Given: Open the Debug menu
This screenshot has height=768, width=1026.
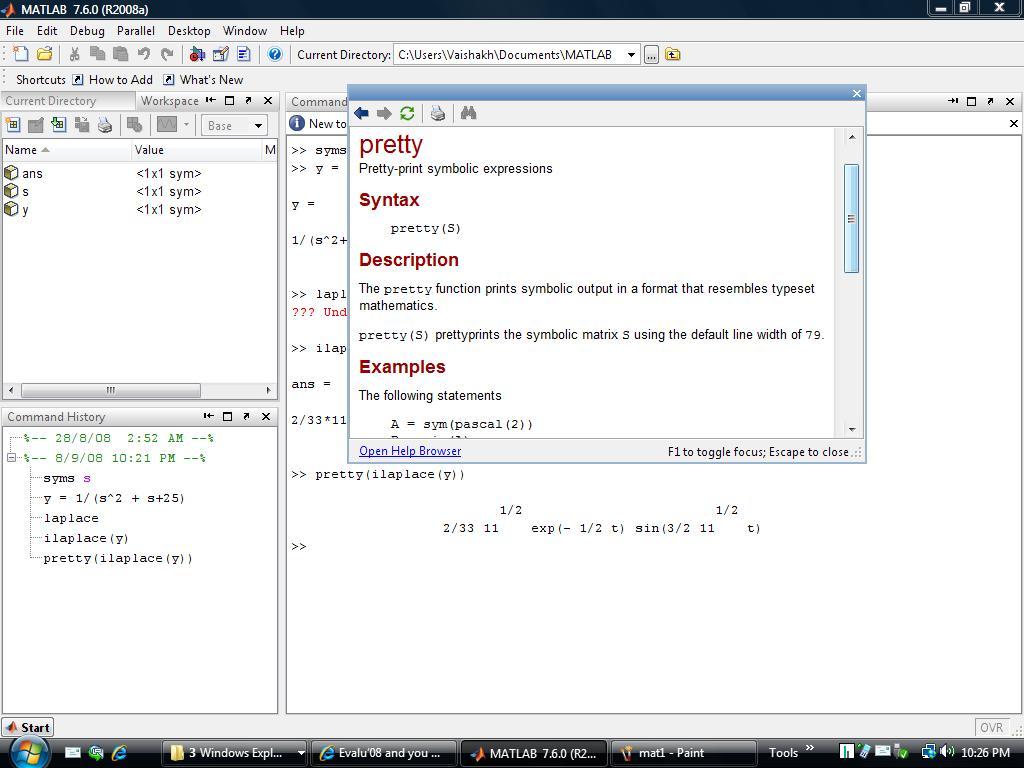Looking at the screenshot, I should (87, 31).
